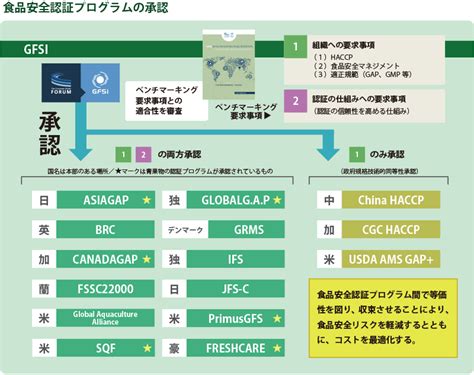Click the small purple 2 box beside の両方承認

143,155
